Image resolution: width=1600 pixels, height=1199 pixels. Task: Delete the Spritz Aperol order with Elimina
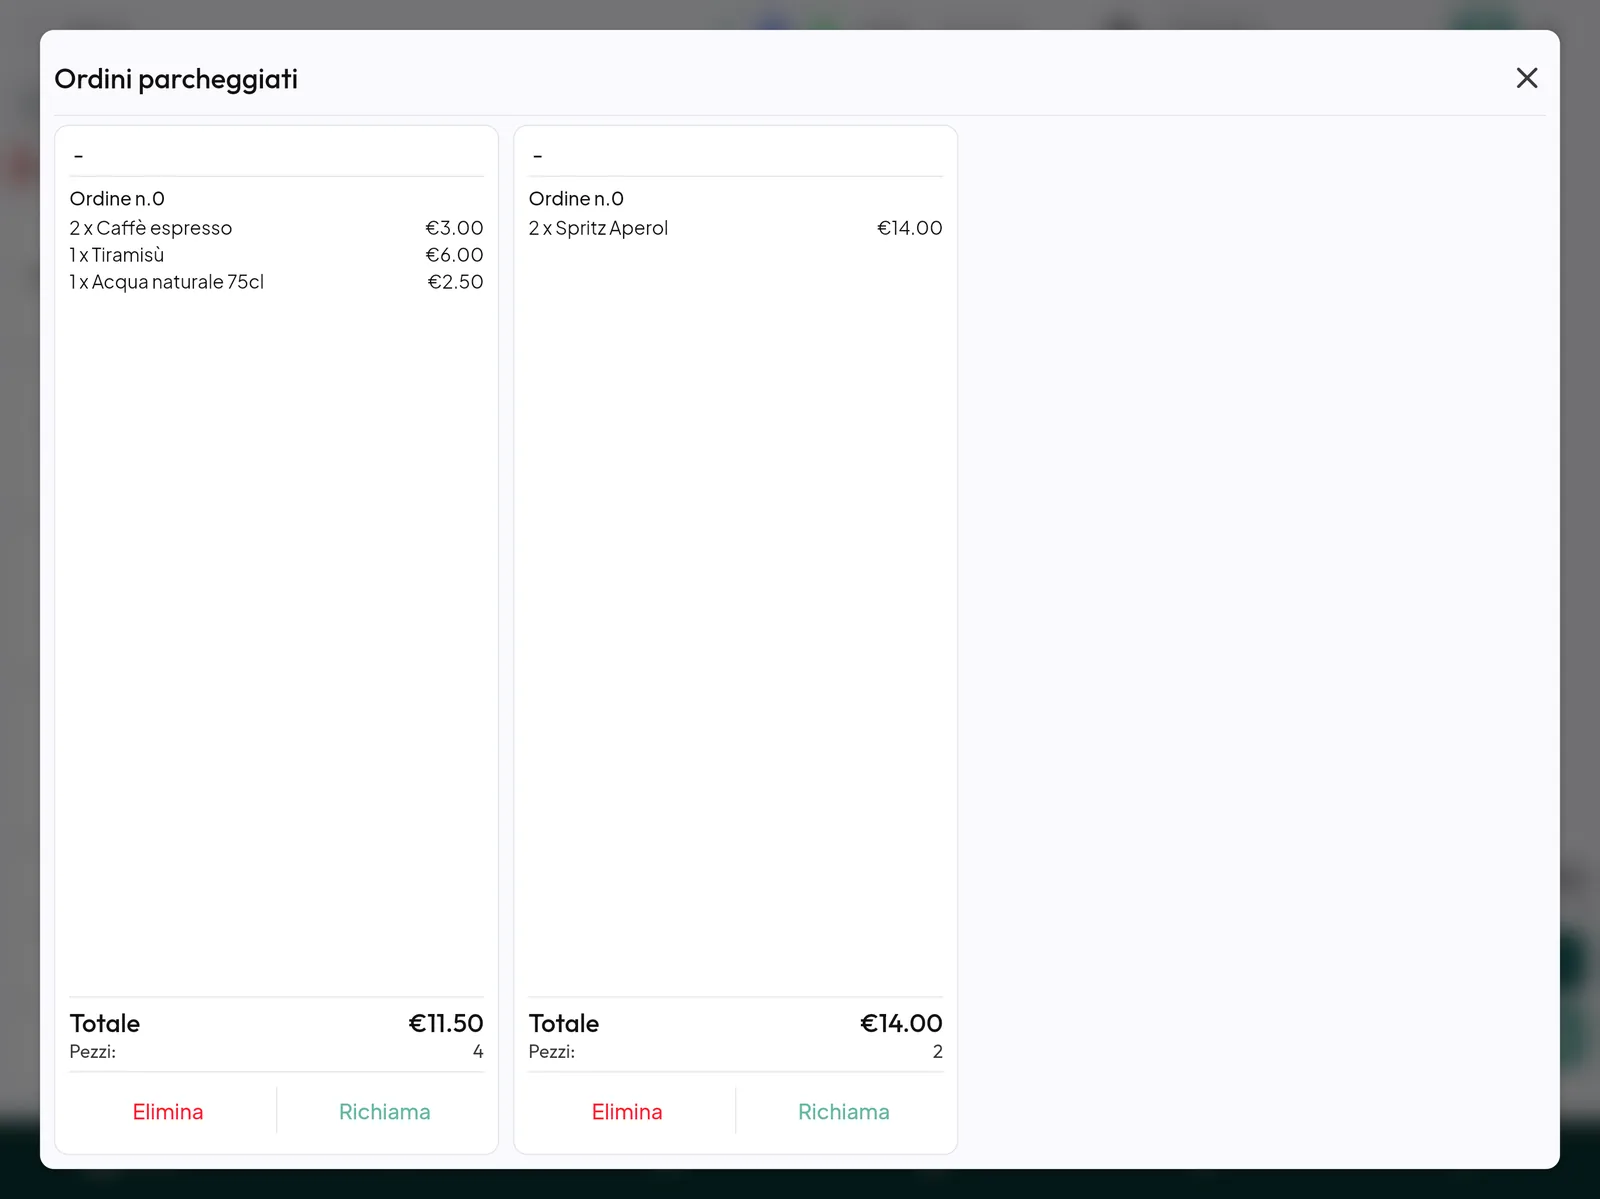pos(627,1112)
